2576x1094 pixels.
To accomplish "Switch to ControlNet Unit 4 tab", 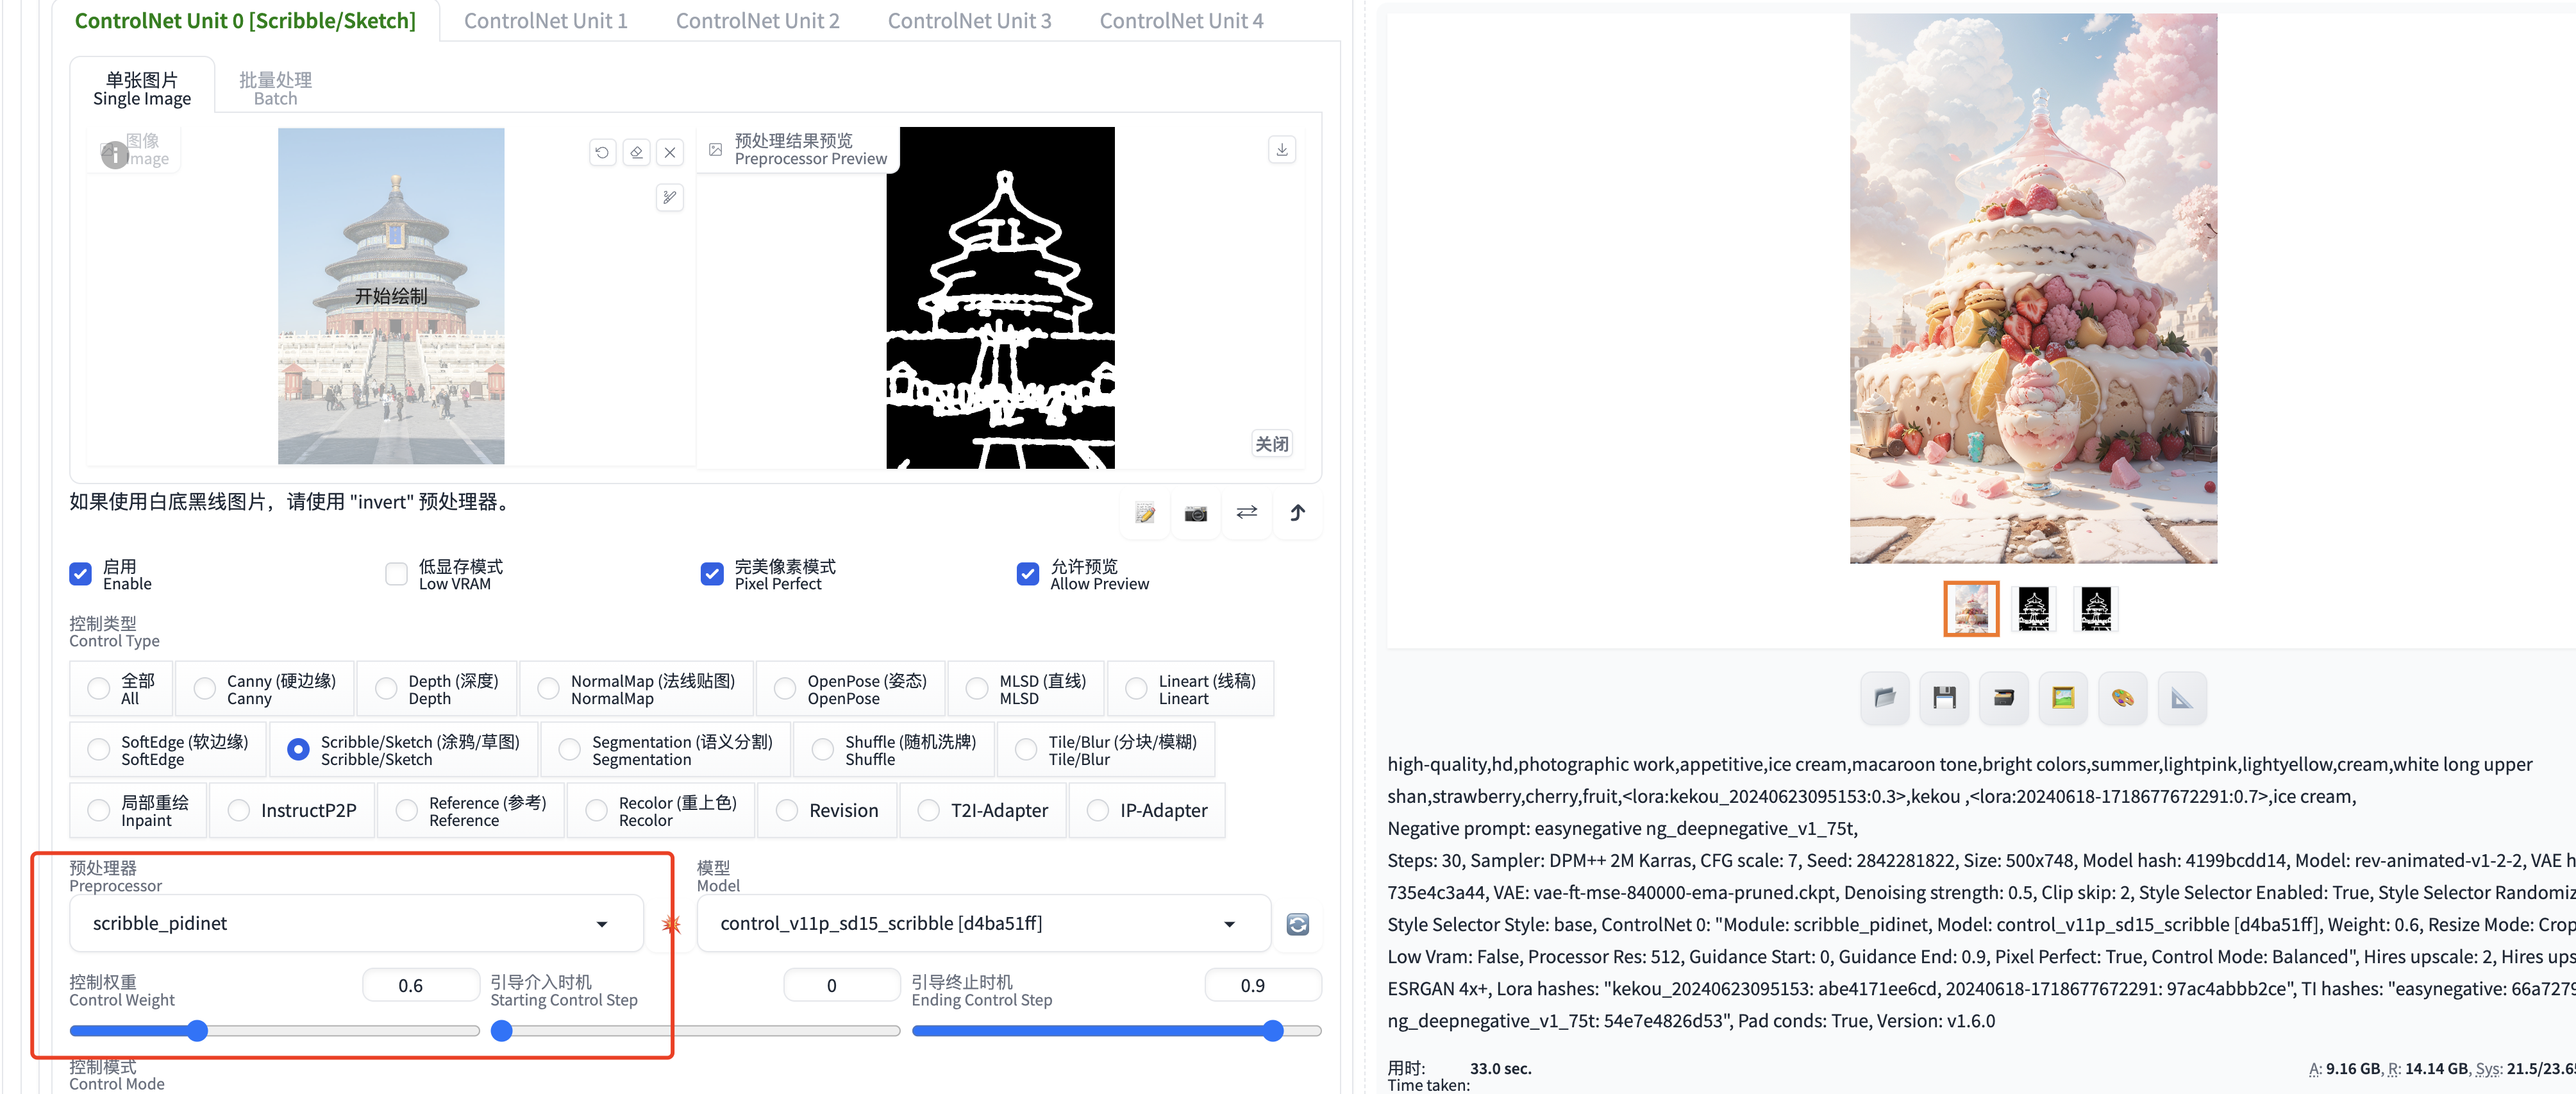I will coord(1181,21).
